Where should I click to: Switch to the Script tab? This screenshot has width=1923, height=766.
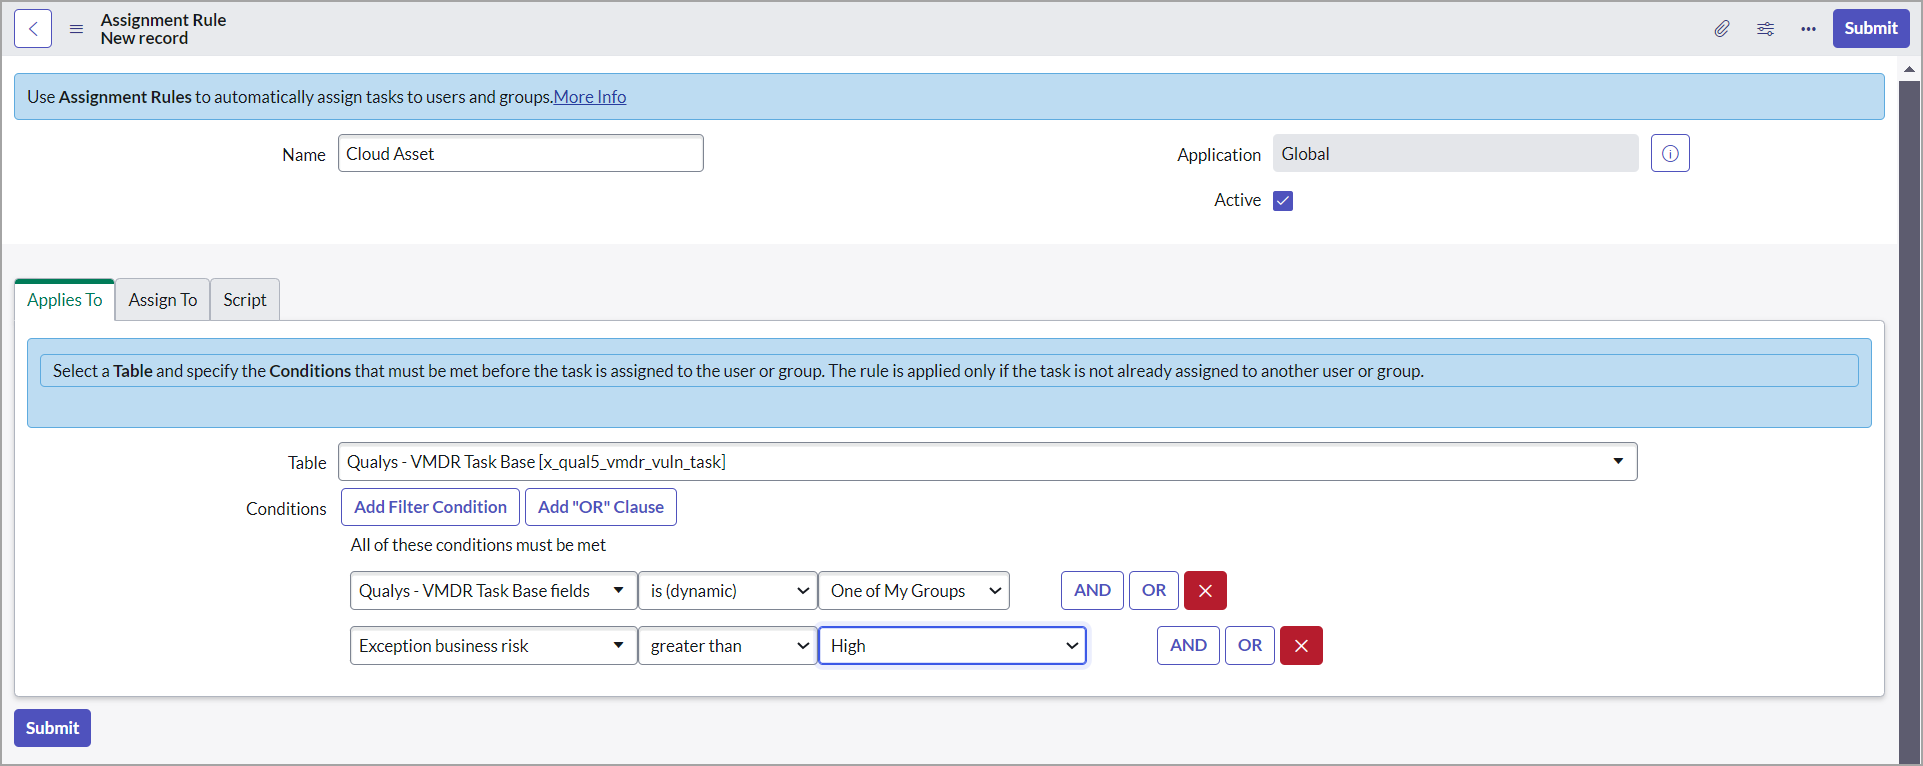coord(244,300)
